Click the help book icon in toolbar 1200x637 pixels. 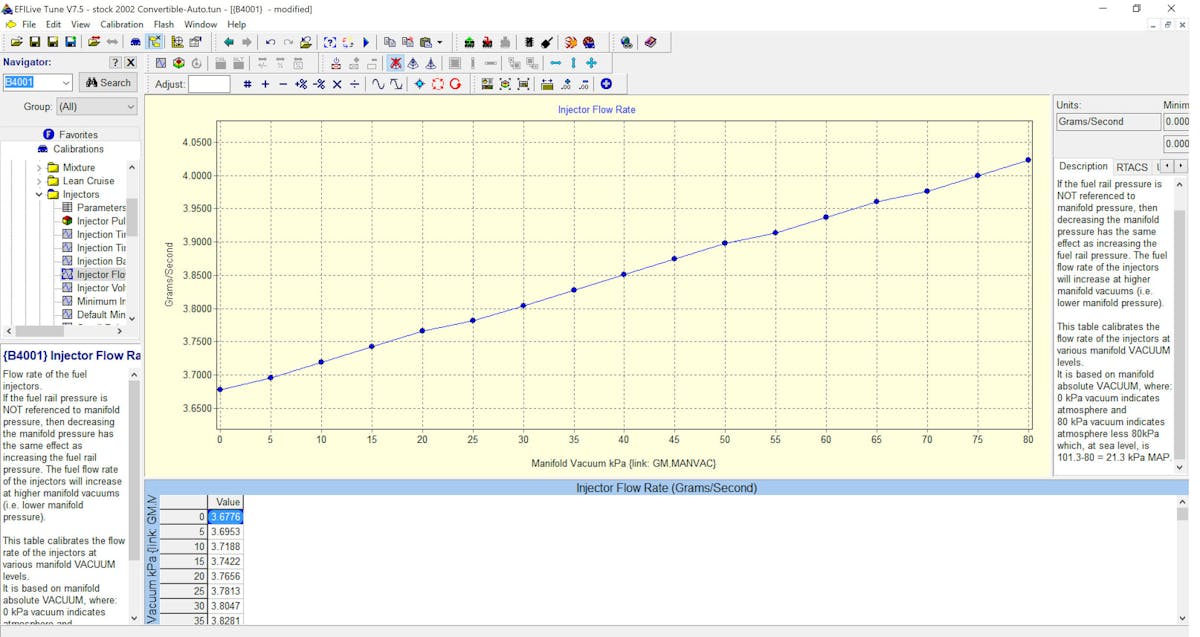tap(651, 42)
